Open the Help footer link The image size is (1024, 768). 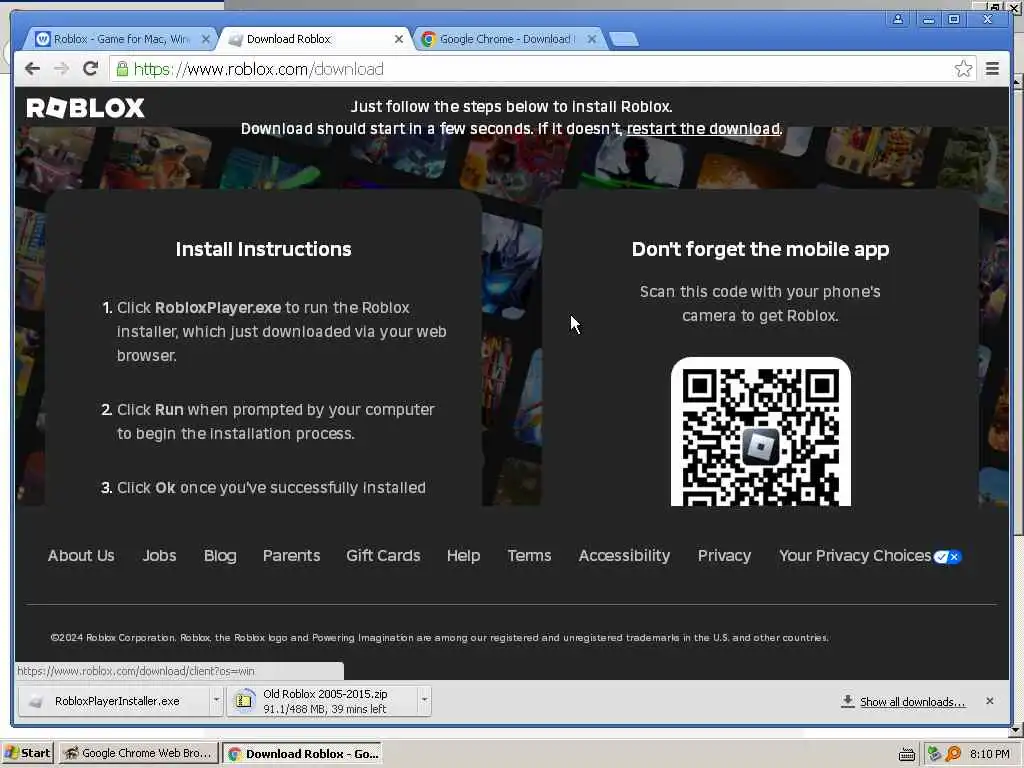464,556
